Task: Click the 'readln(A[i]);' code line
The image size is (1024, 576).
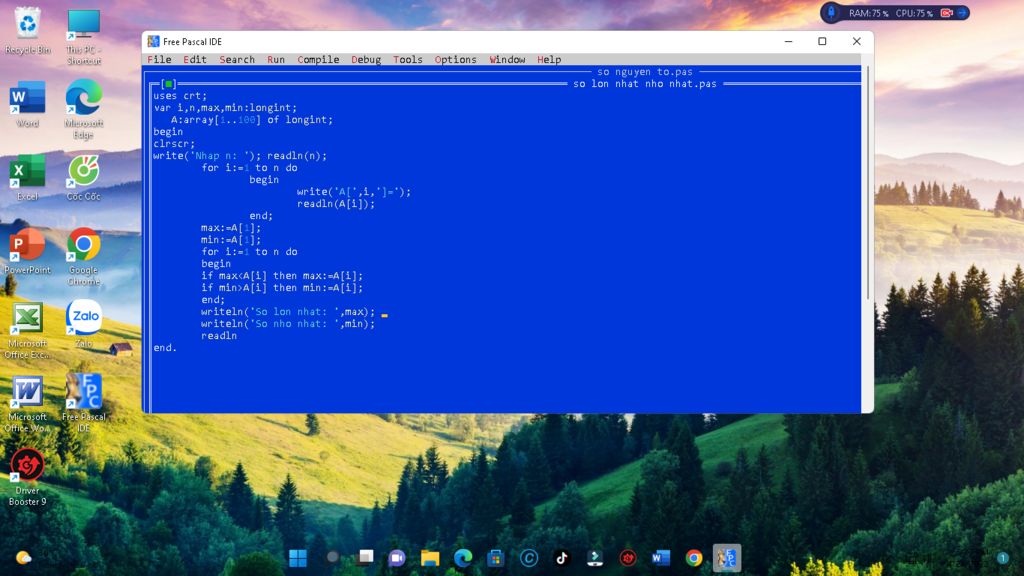Action: 336,204
